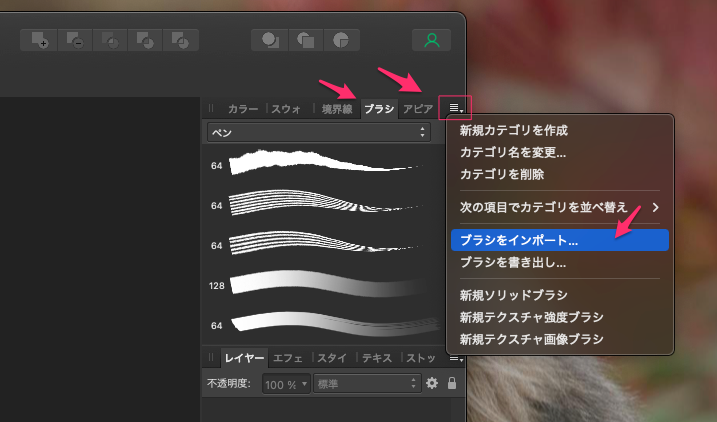
Task: Click the Insert behind selection toolbar icon
Action: 270,40
